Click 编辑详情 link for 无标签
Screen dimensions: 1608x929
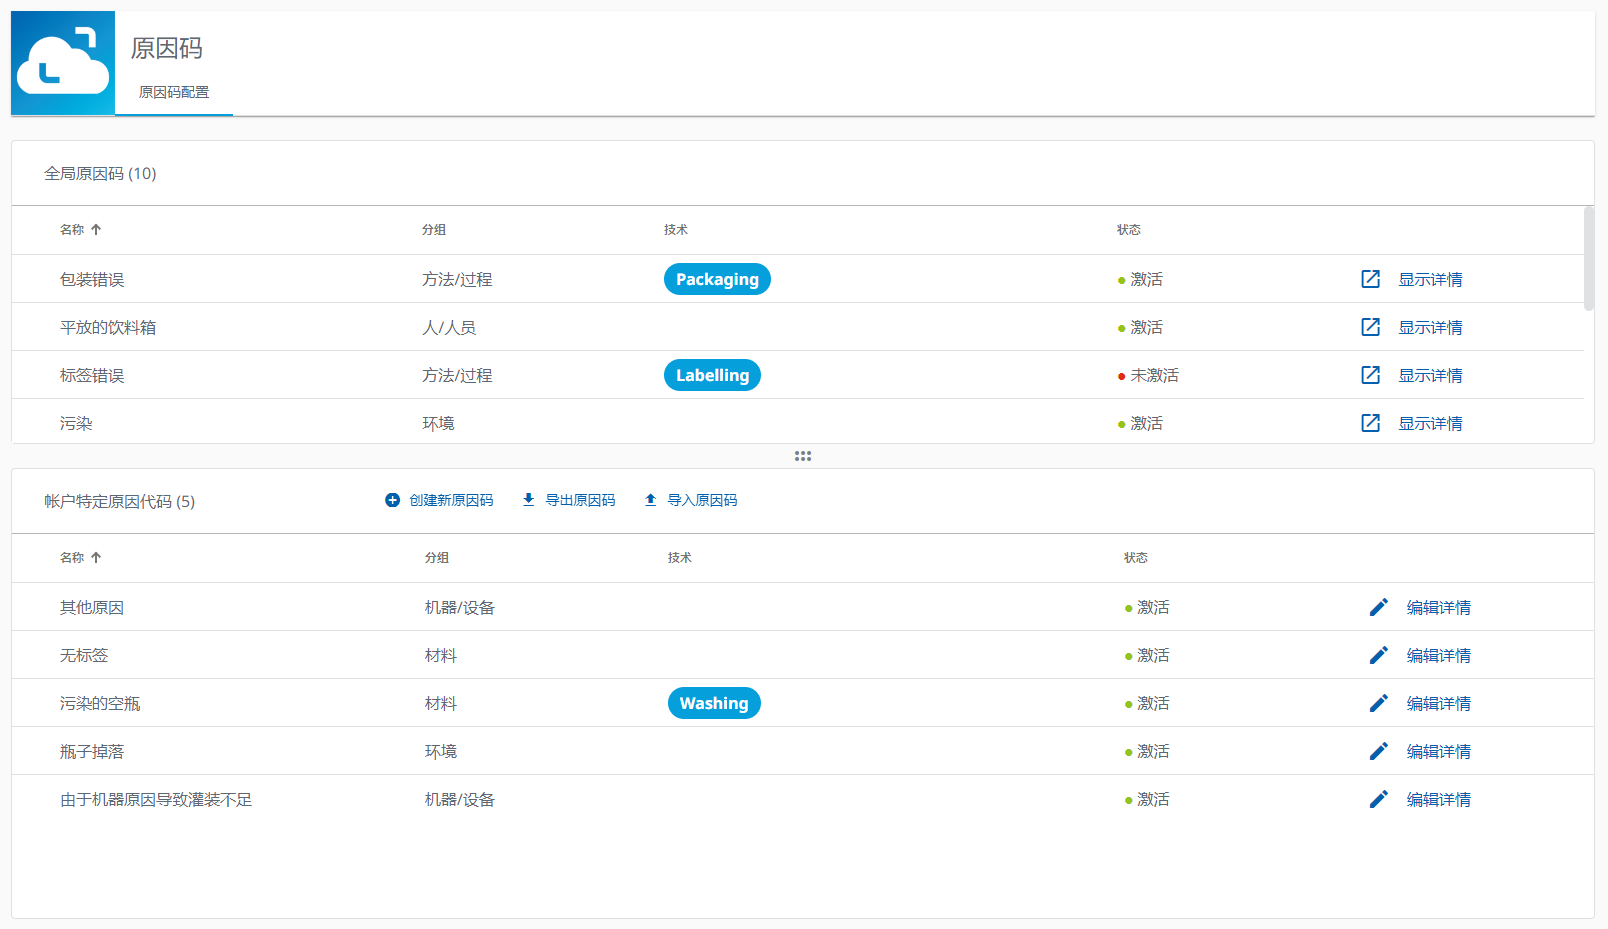click(x=1438, y=655)
